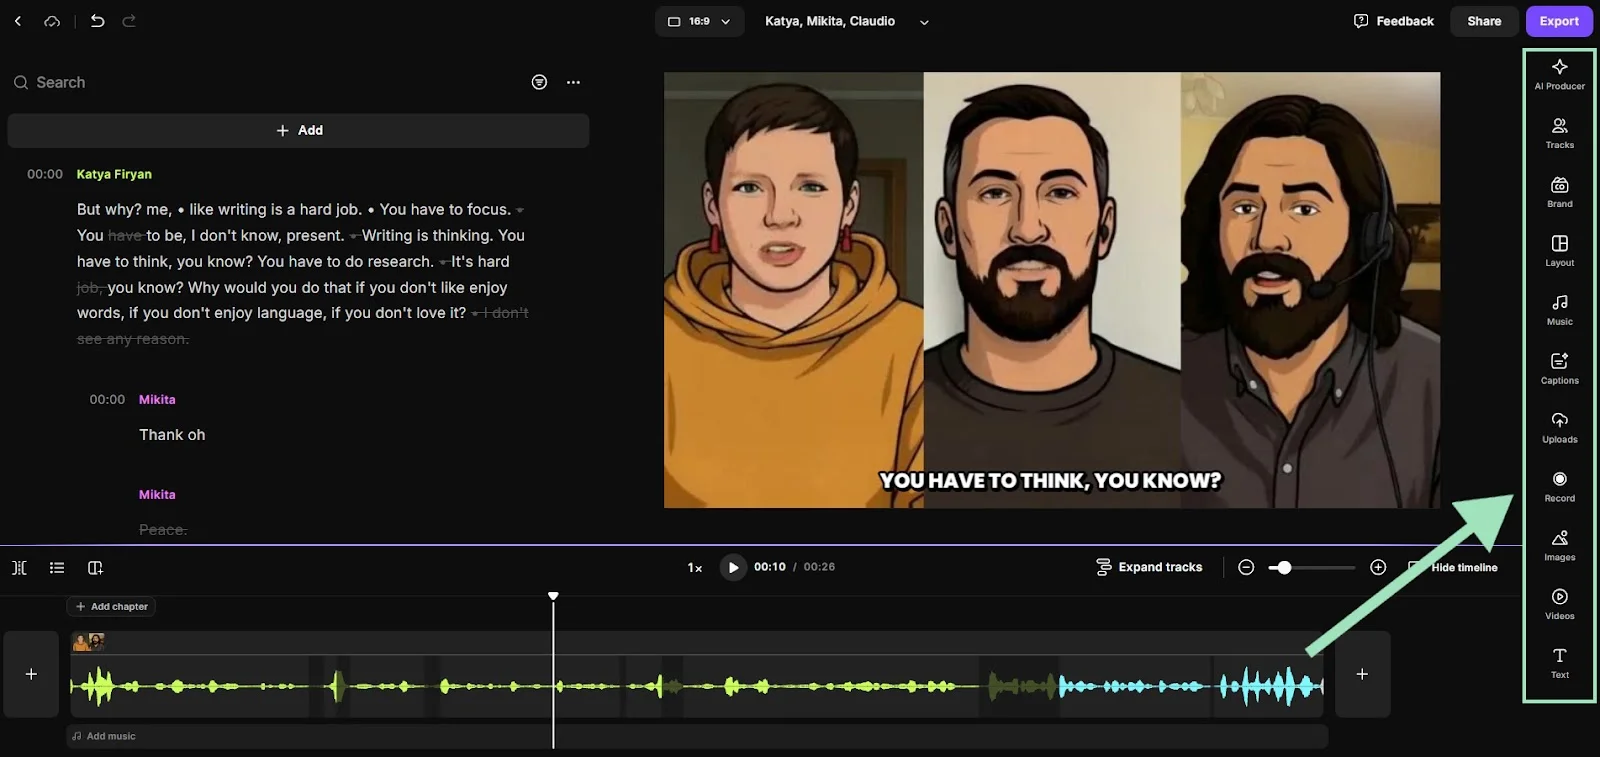Hide the timeline

1453,567
